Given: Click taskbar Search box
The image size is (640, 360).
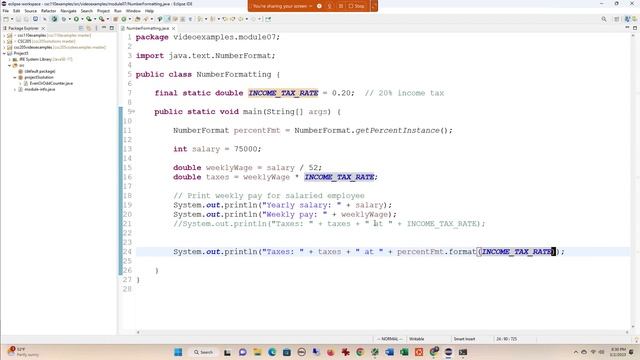Looking at the screenshot, I should (x=203, y=352).
